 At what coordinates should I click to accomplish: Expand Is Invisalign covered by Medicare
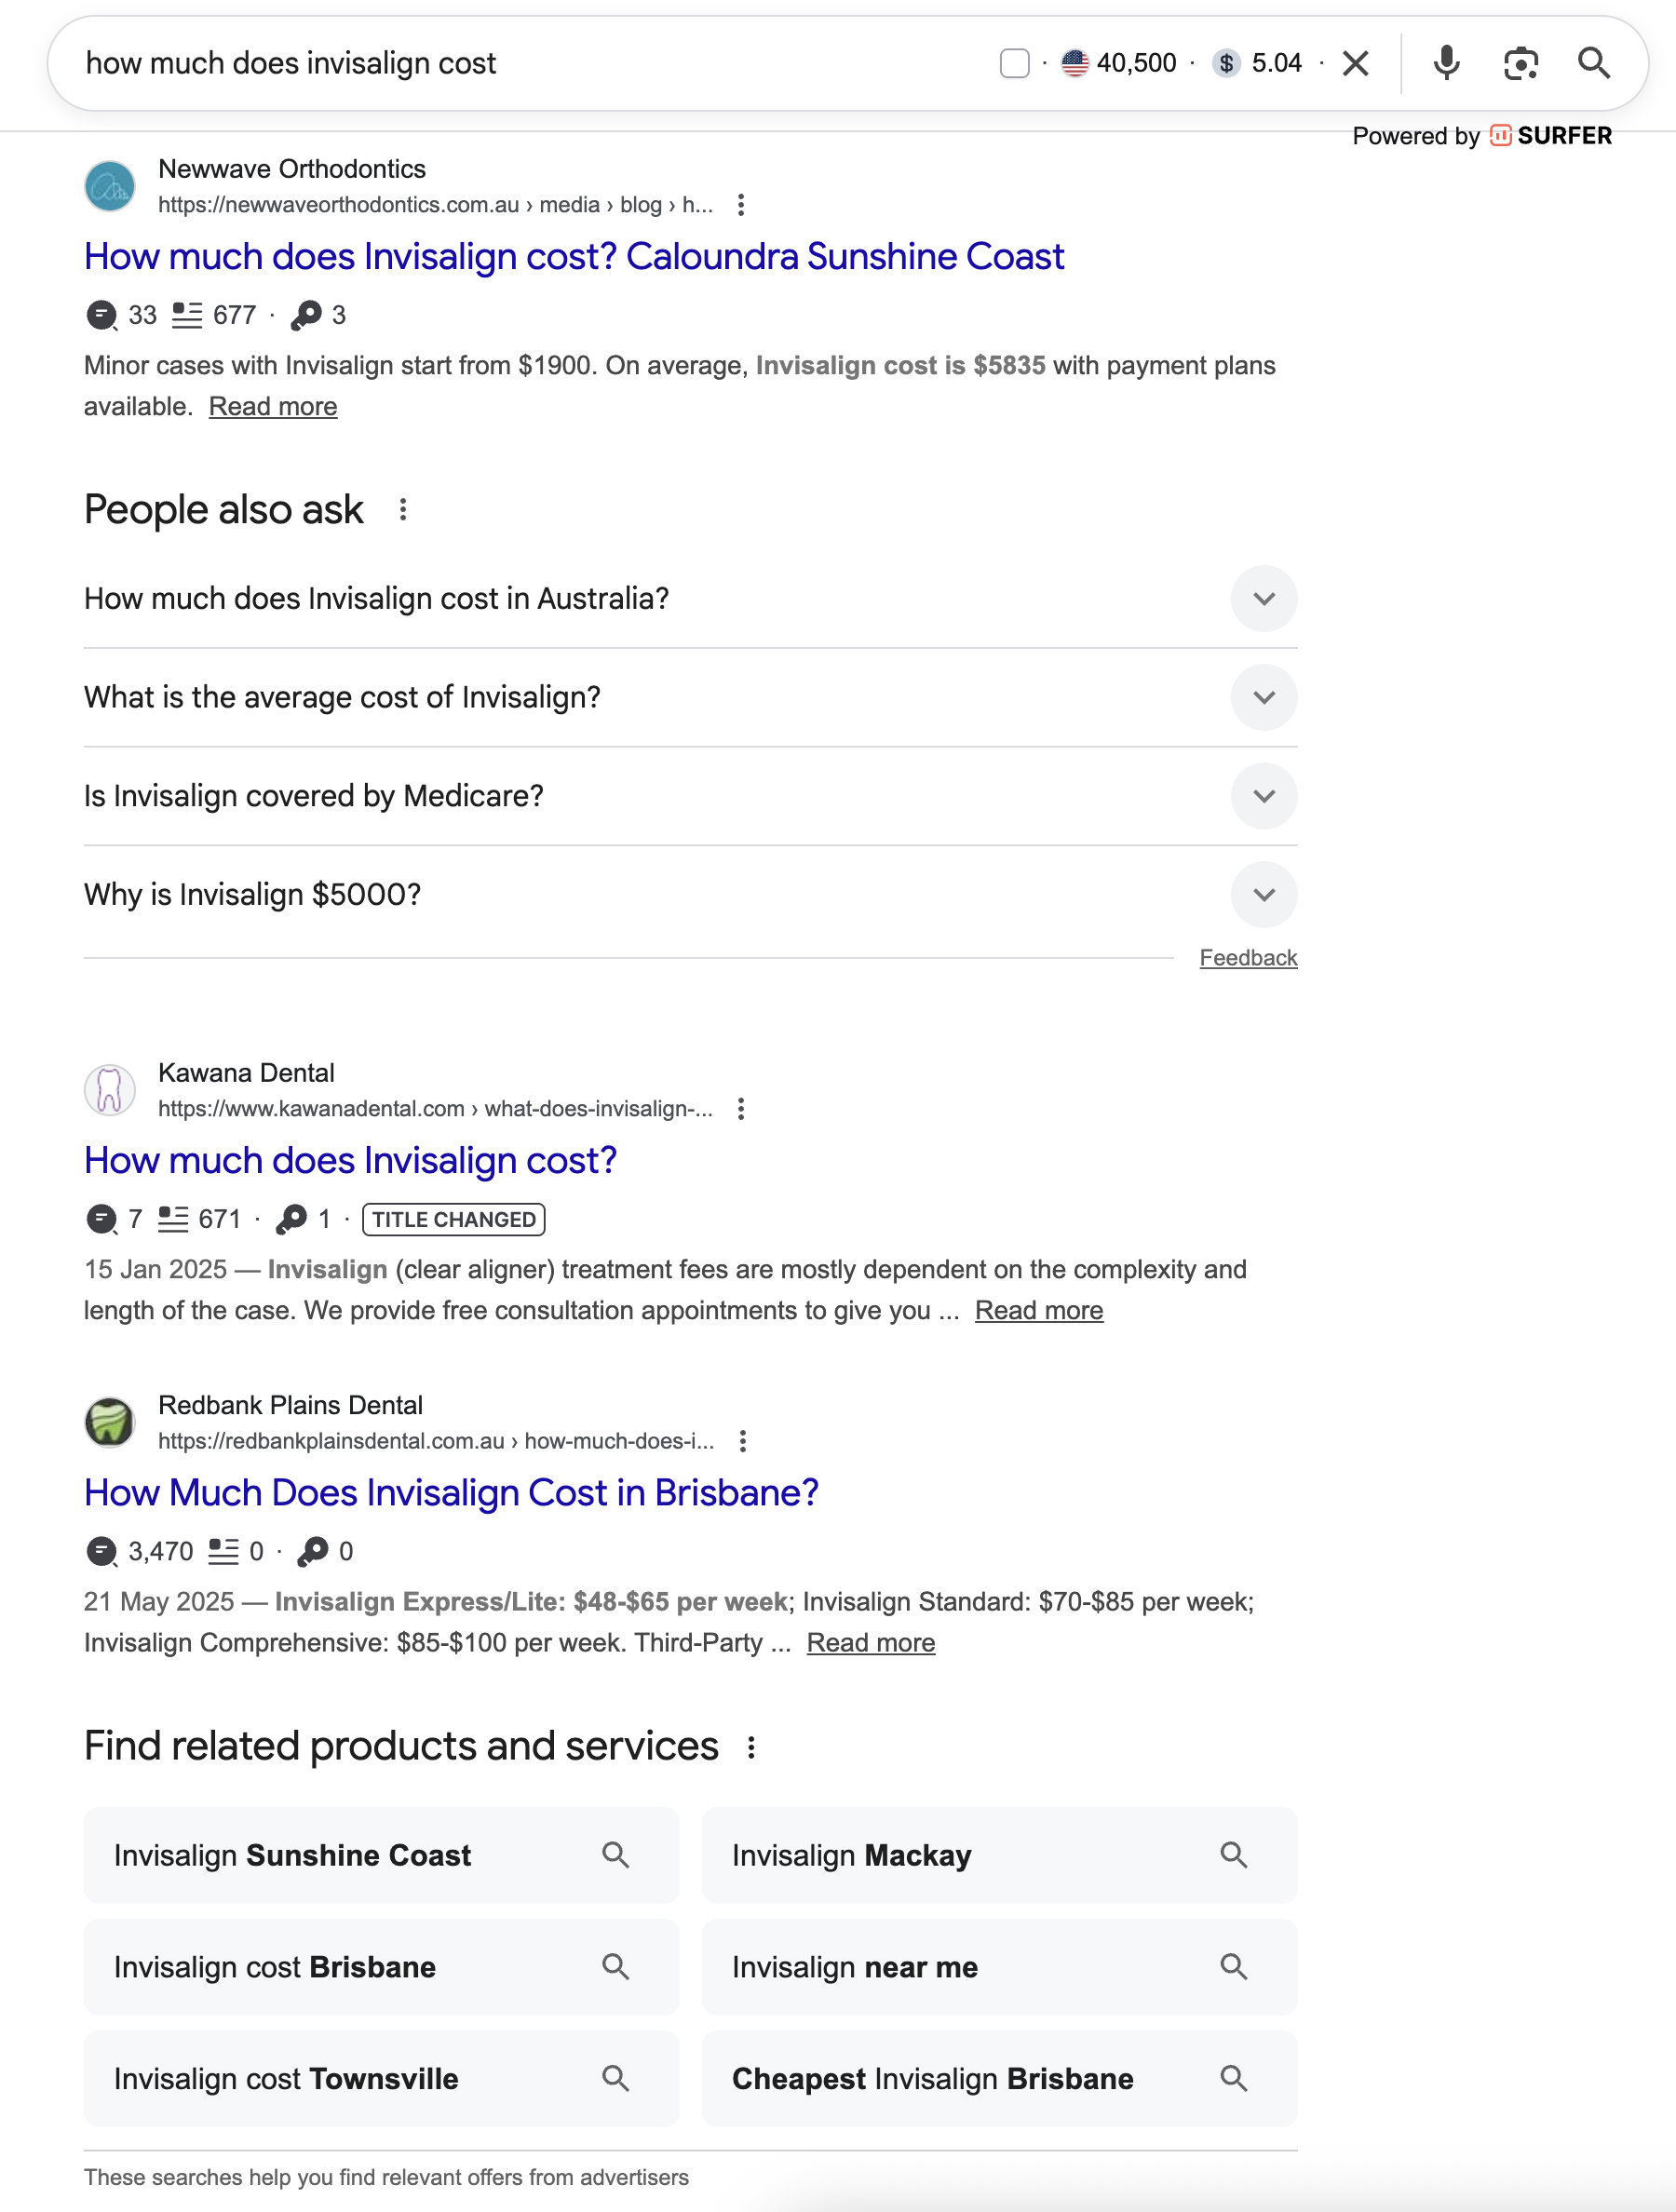[1263, 796]
